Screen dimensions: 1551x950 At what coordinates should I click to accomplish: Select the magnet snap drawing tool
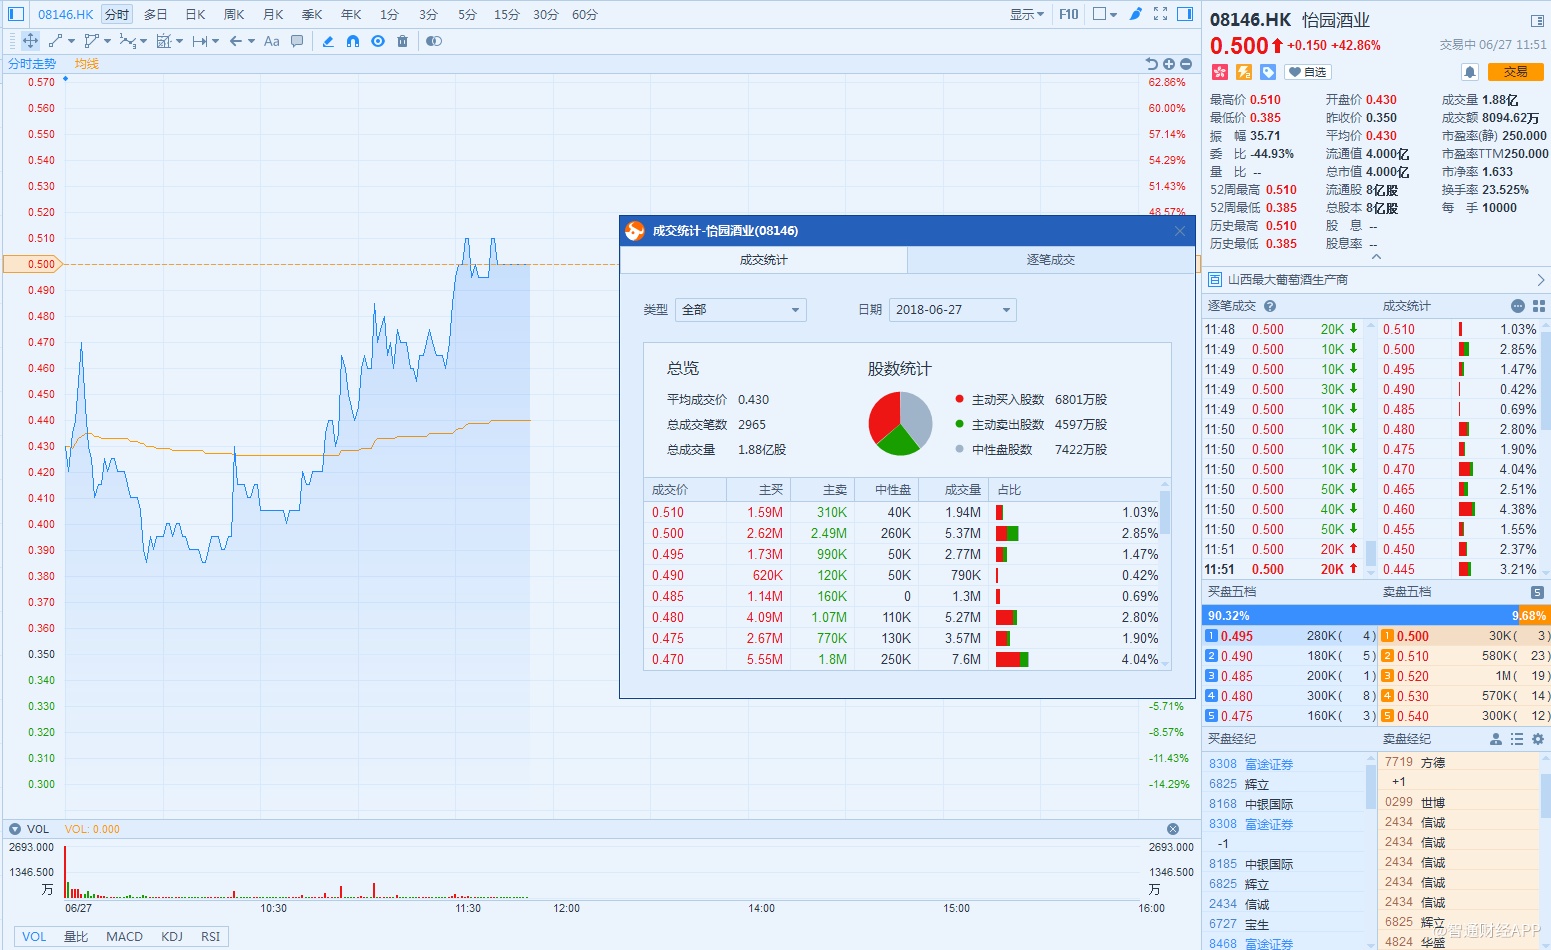[x=353, y=41]
